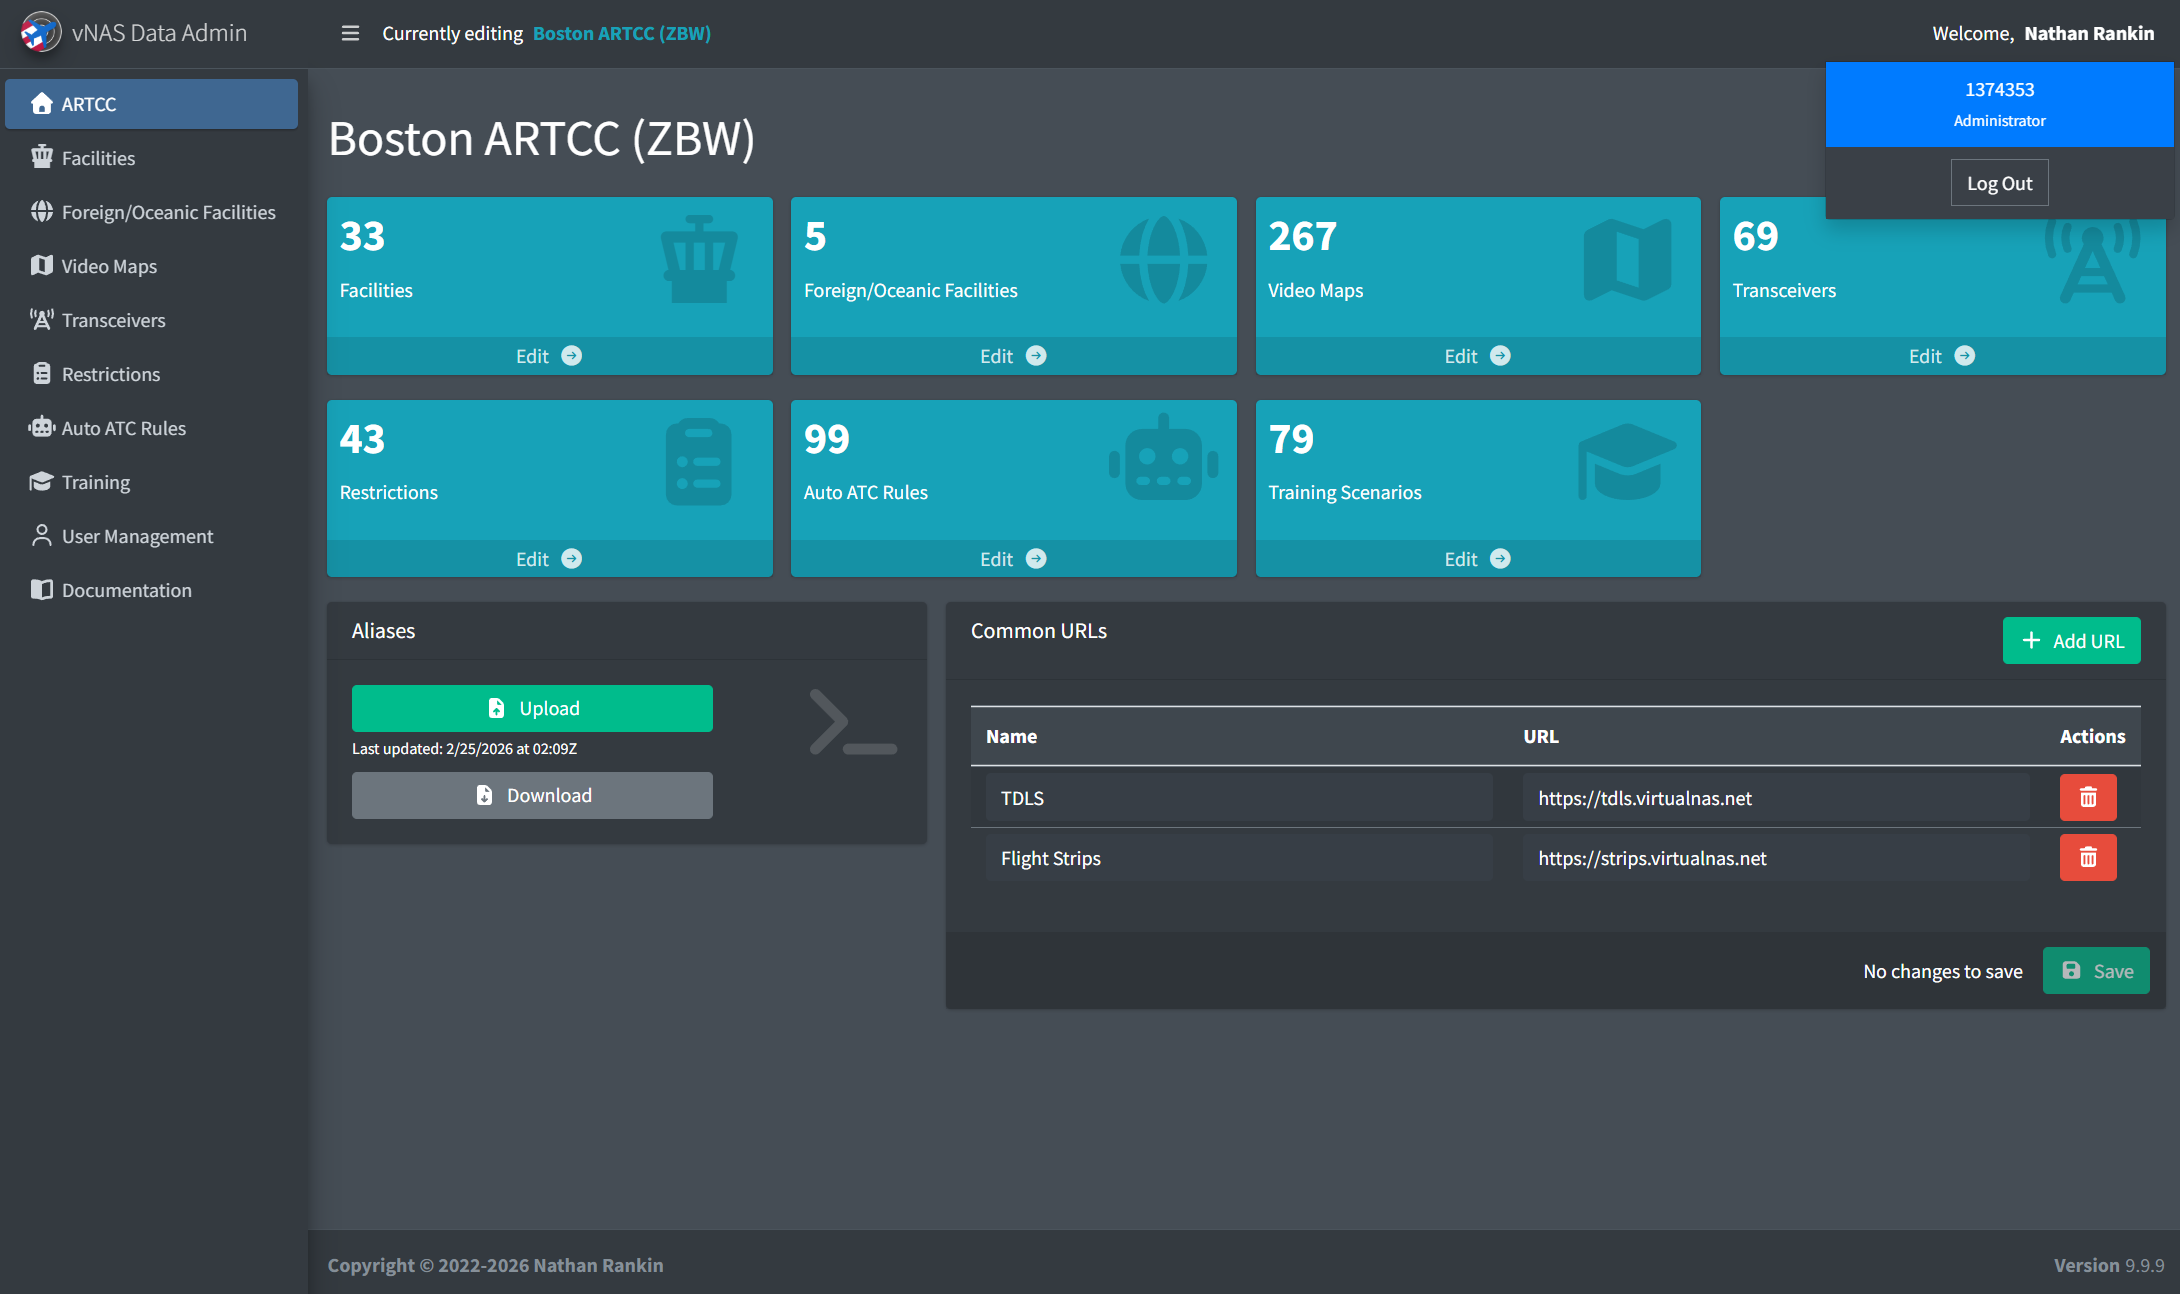Click the folded map icon on Video Maps card
The image size is (2180, 1294).
[x=1627, y=260]
